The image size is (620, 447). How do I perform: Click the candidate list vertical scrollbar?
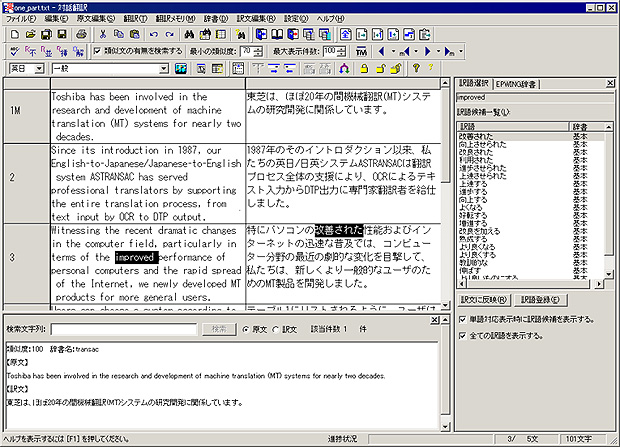click(609, 200)
